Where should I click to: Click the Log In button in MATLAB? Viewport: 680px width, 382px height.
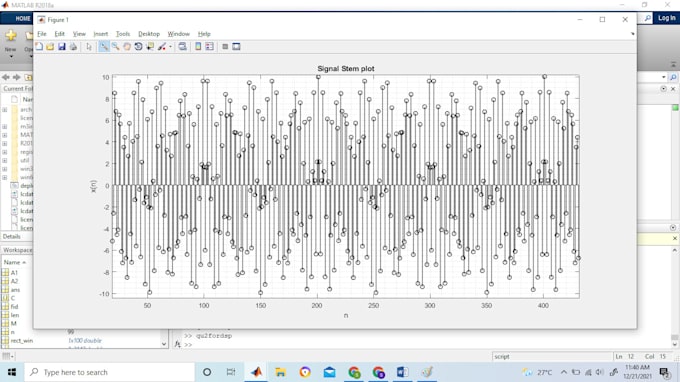pos(667,18)
